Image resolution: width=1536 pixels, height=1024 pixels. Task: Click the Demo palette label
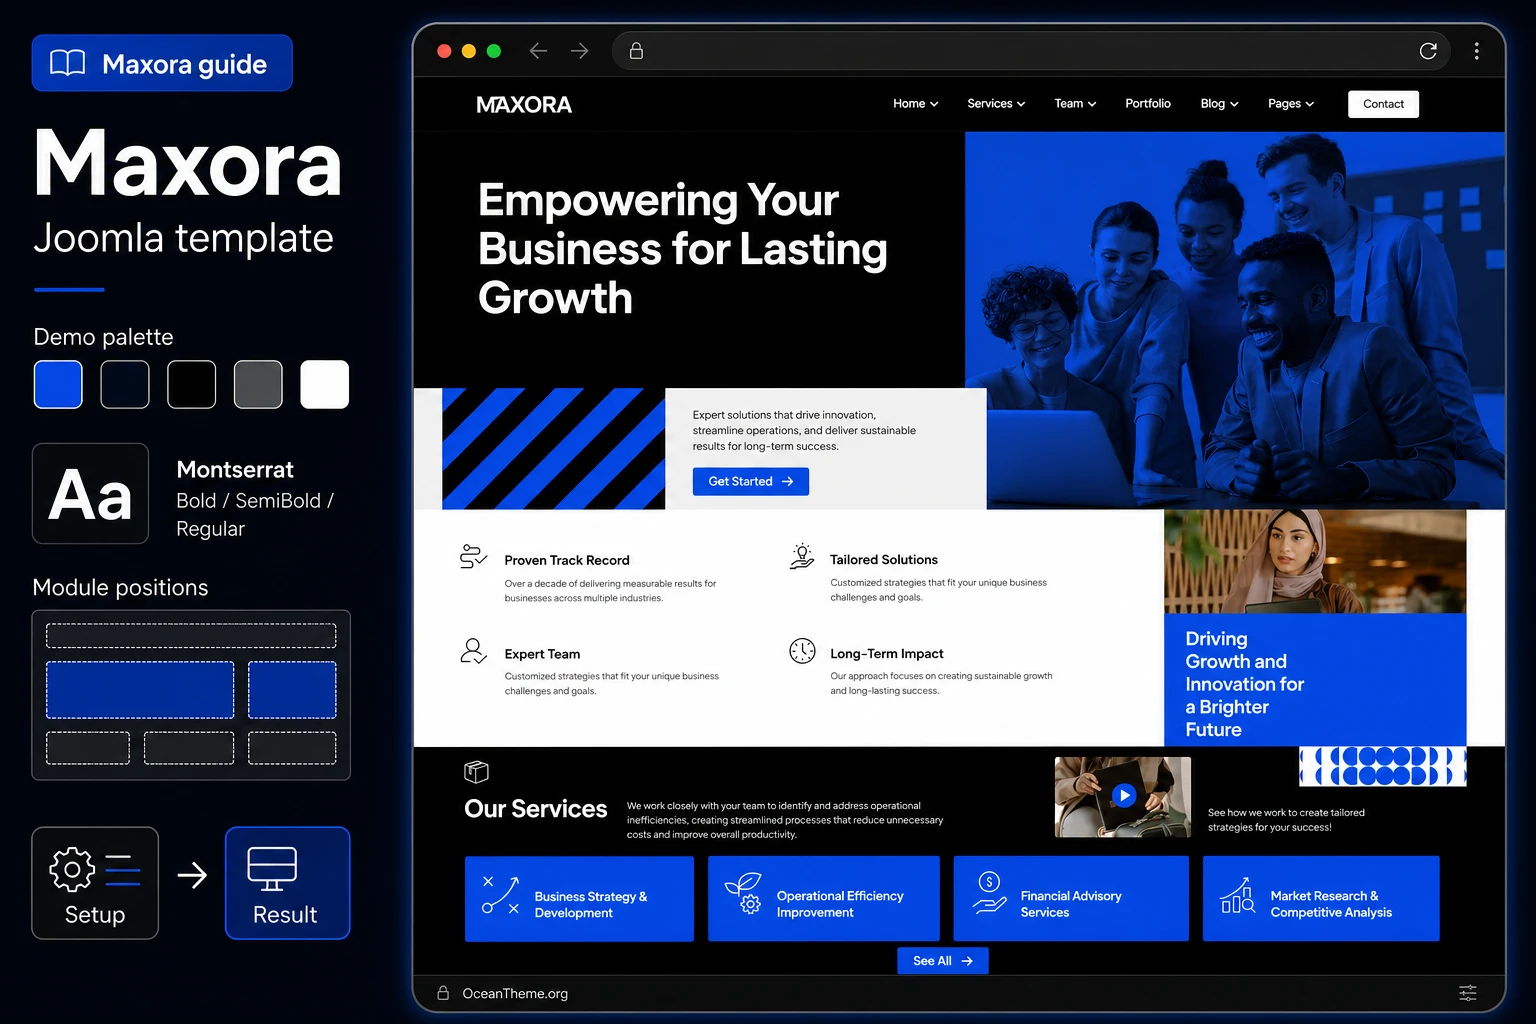103,337
